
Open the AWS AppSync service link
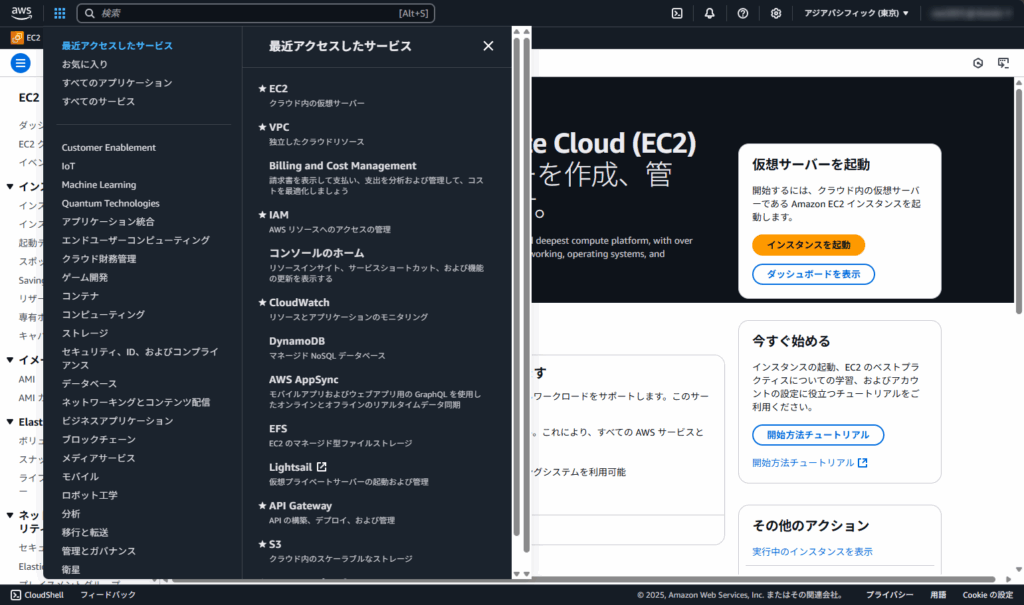304,380
